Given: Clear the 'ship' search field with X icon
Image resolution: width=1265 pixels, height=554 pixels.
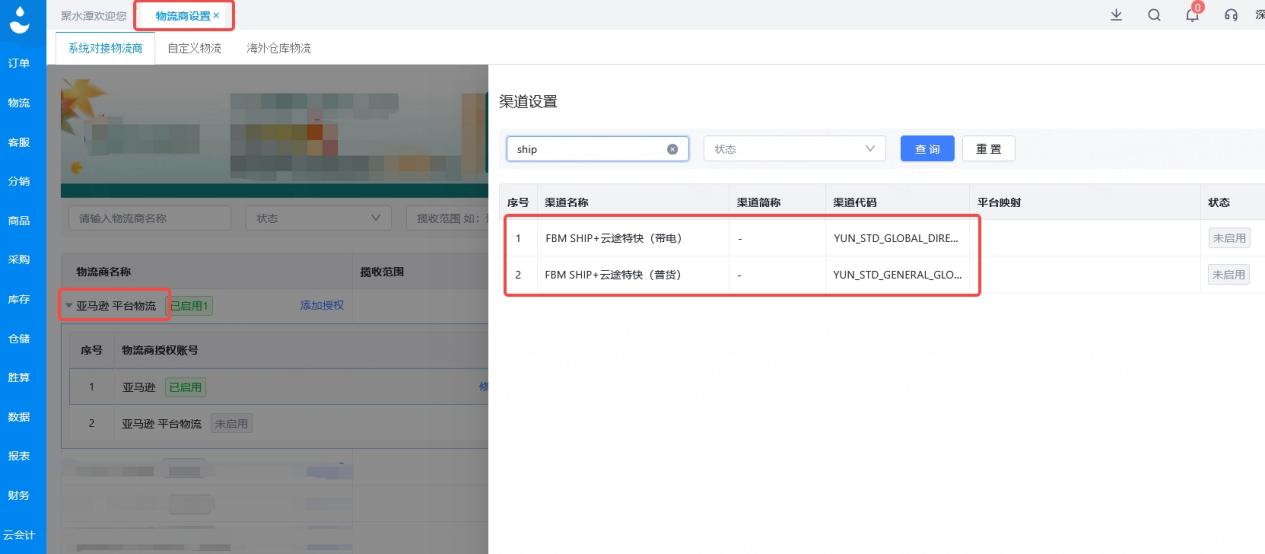Looking at the screenshot, I should [x=672, y=149].
